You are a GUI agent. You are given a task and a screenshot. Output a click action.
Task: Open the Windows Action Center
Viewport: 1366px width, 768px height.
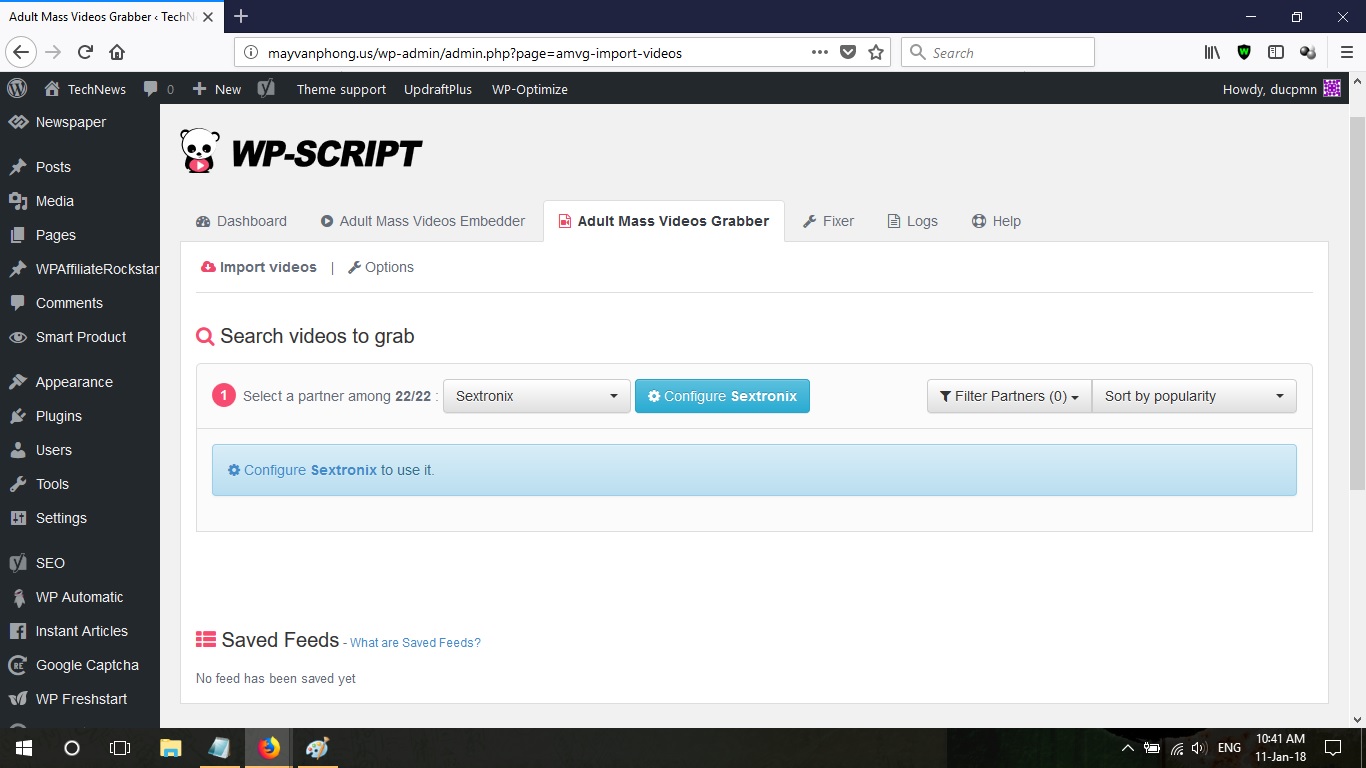[1332, 748]
